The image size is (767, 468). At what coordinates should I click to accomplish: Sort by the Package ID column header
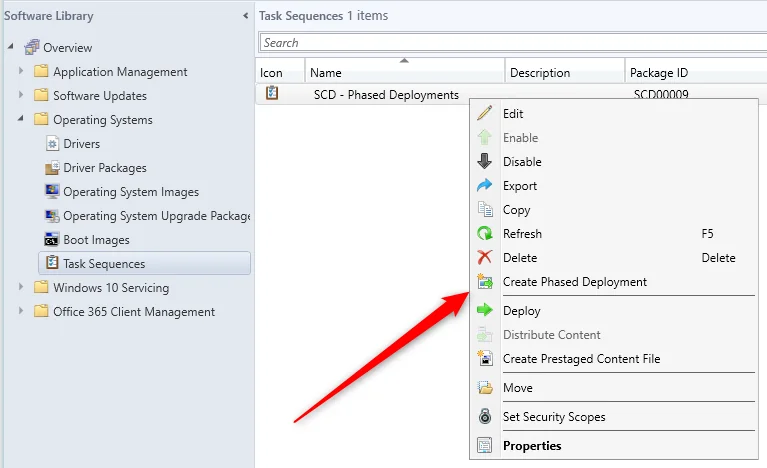(658, 73)
